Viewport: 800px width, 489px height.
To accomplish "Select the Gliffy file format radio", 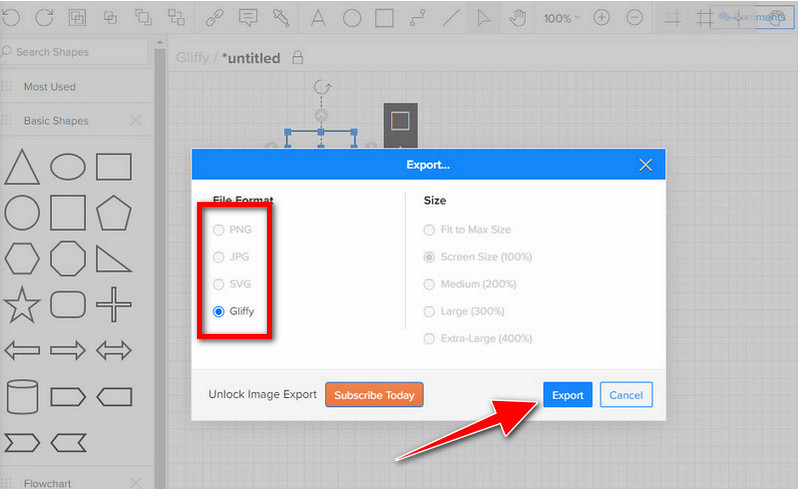I will (x=219, y=311).
